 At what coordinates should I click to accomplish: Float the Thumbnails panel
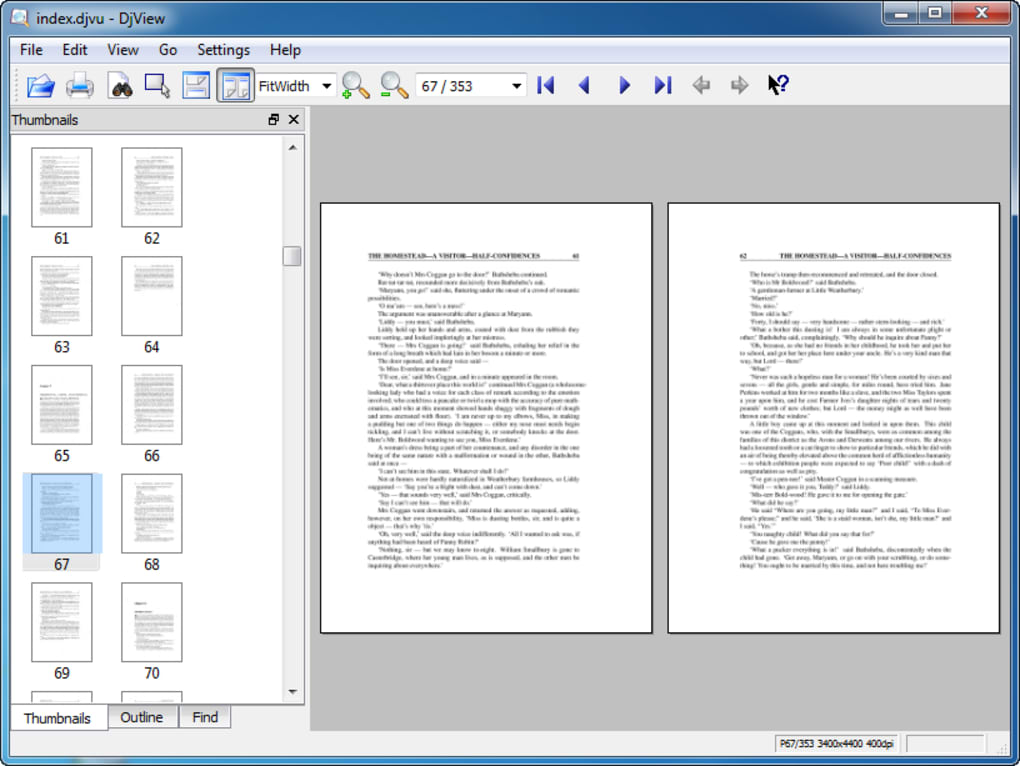pos(274,120)
